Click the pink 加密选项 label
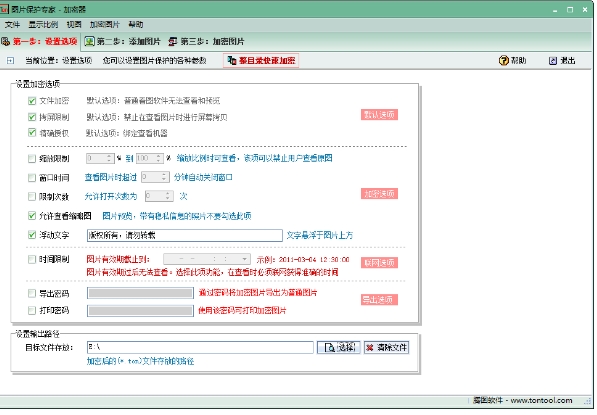Viewport: 597px width, 415px height. click(x=379, y=194)
